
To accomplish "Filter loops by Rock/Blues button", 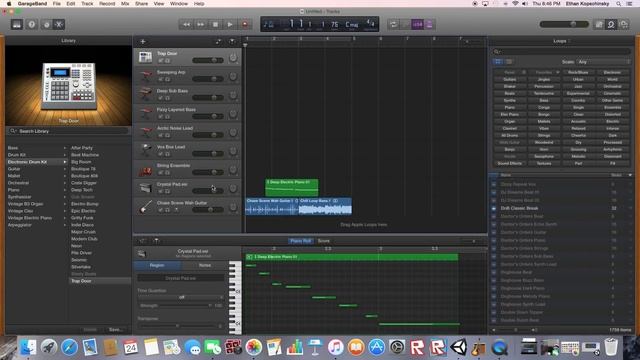I will [578, 73].
